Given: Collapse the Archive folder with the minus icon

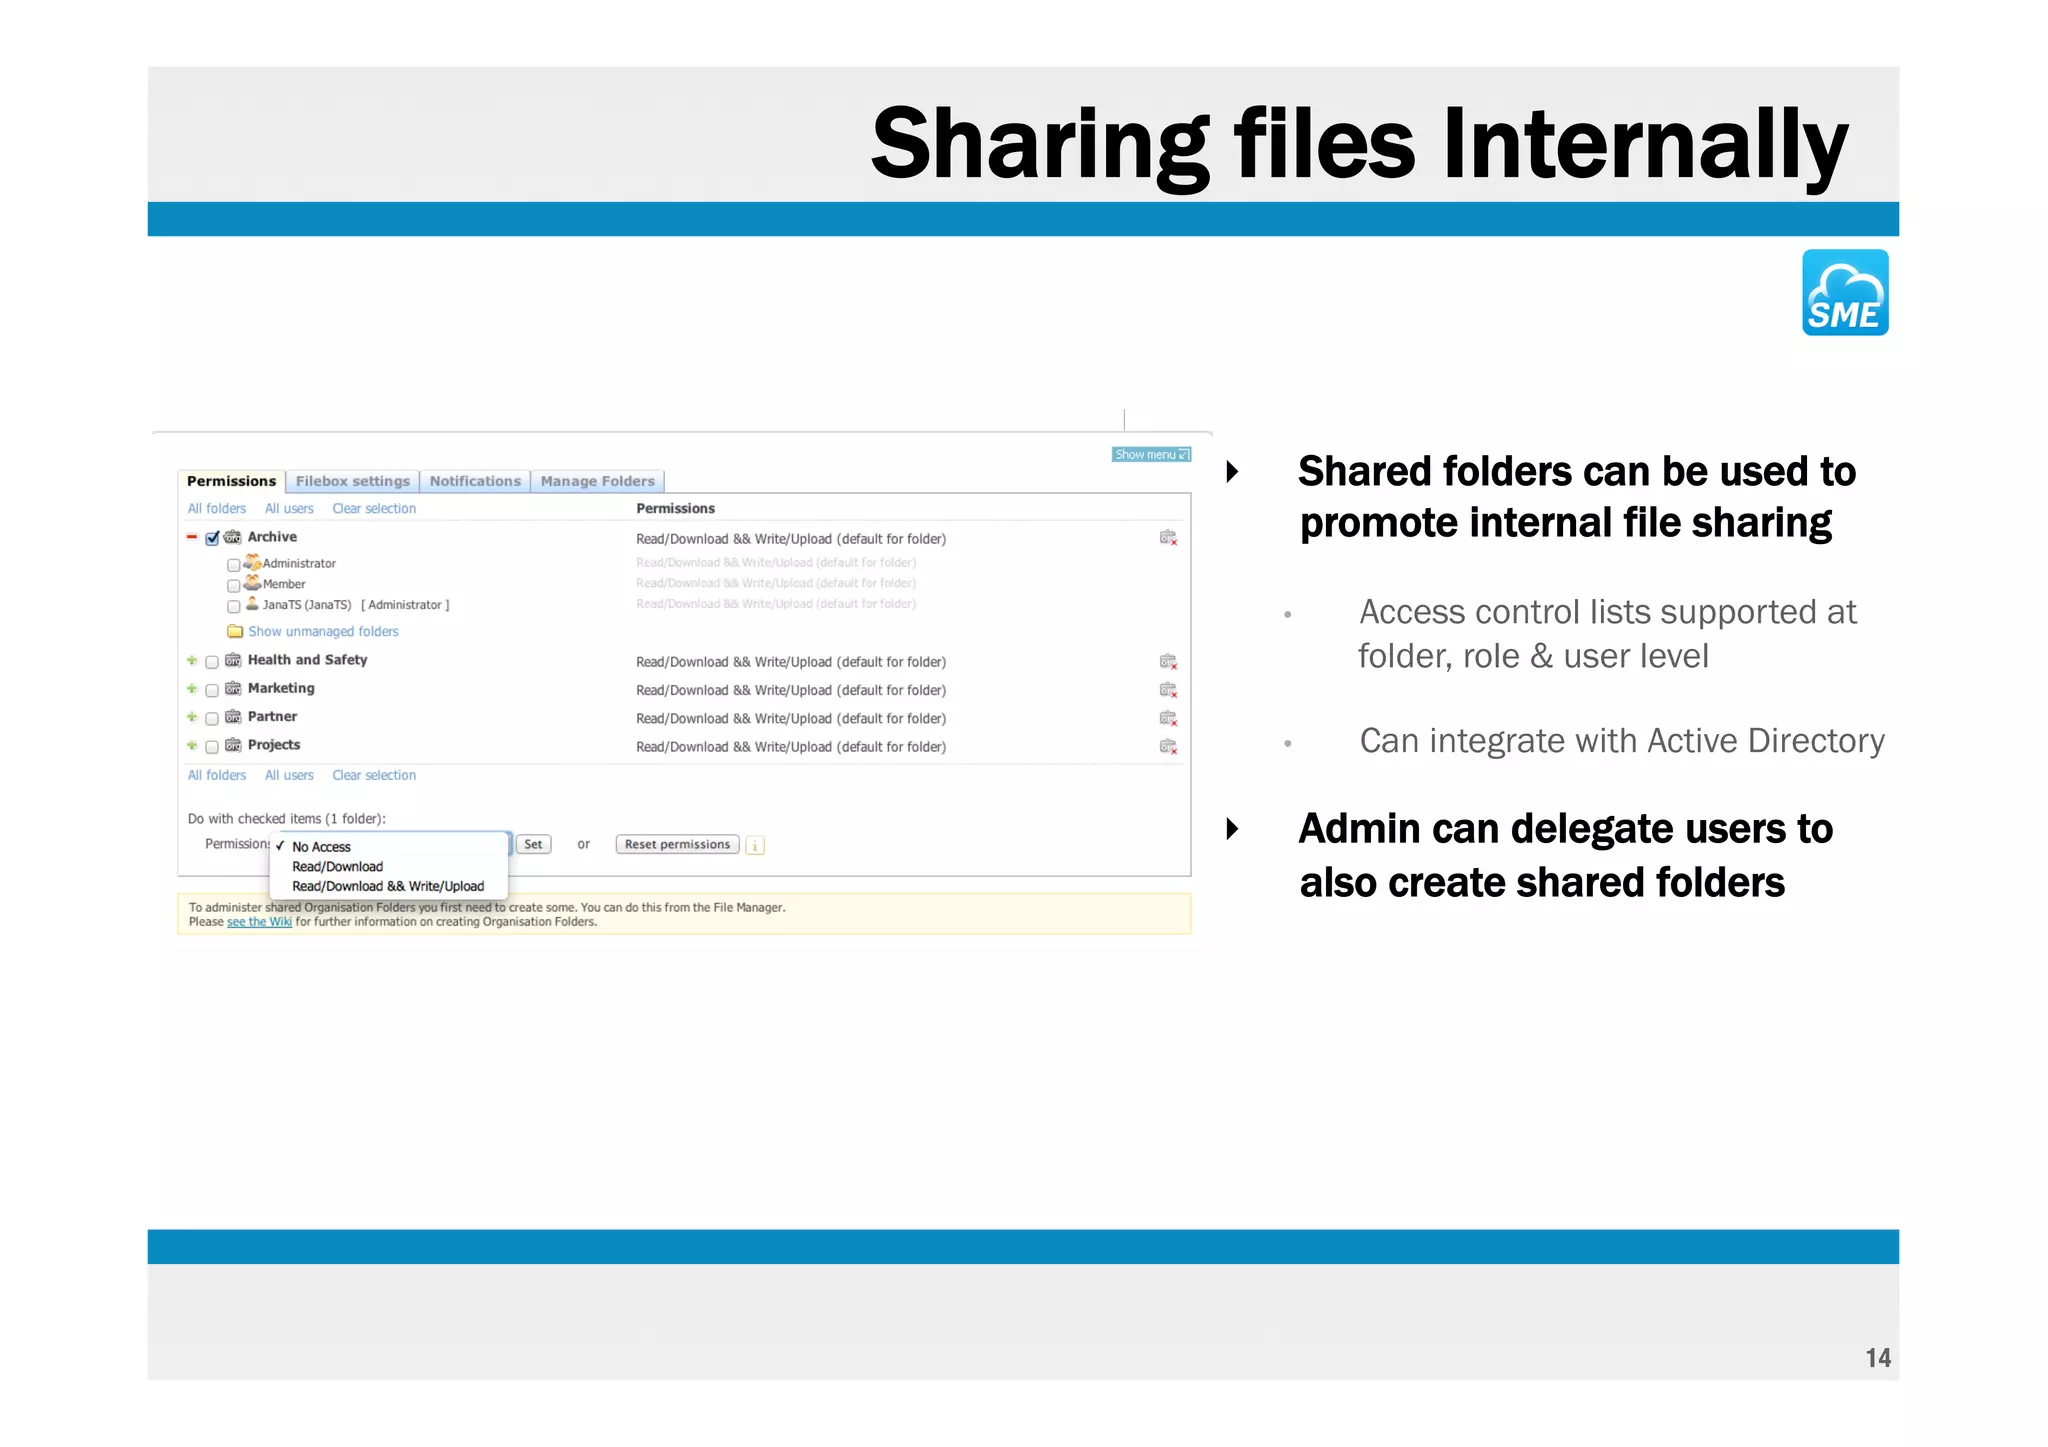Looking at the screenshot, I should [192, 537].
